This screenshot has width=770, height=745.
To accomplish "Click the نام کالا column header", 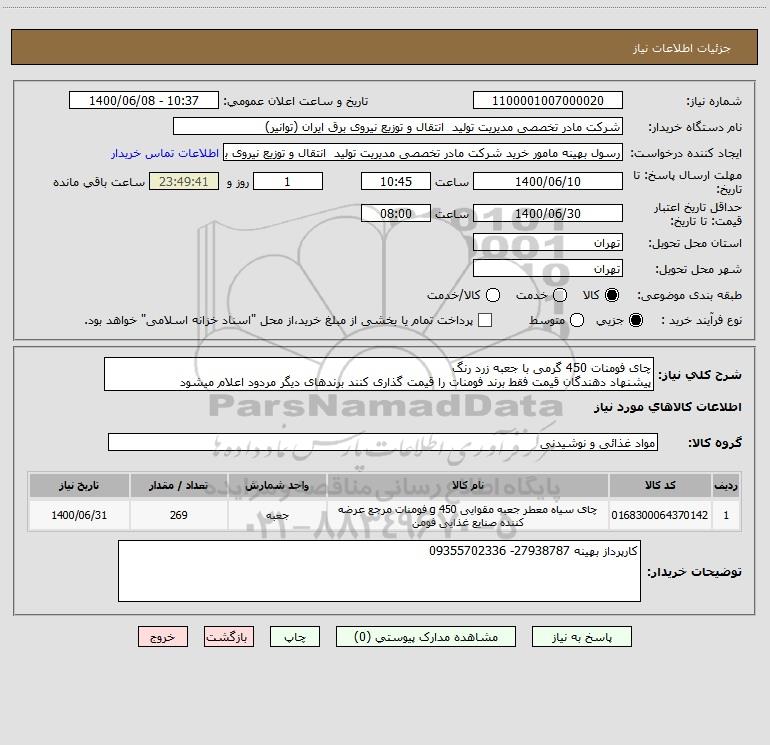I will 468,486.
